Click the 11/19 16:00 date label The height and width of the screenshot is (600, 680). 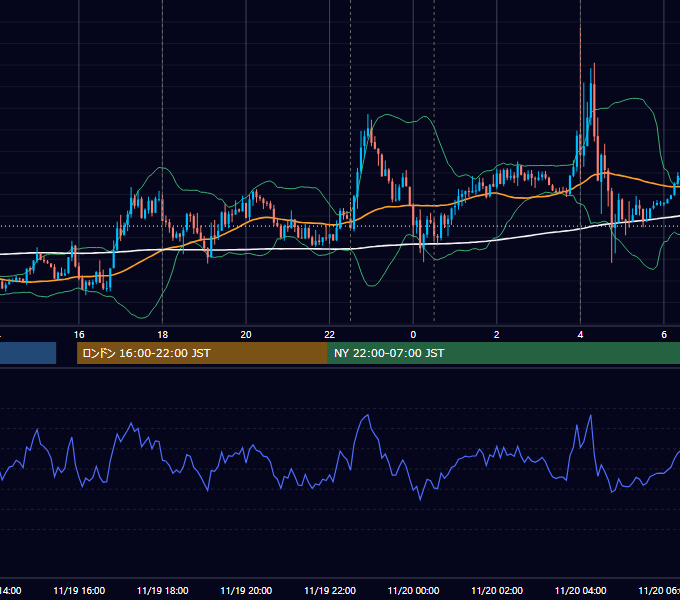[79, 591]
